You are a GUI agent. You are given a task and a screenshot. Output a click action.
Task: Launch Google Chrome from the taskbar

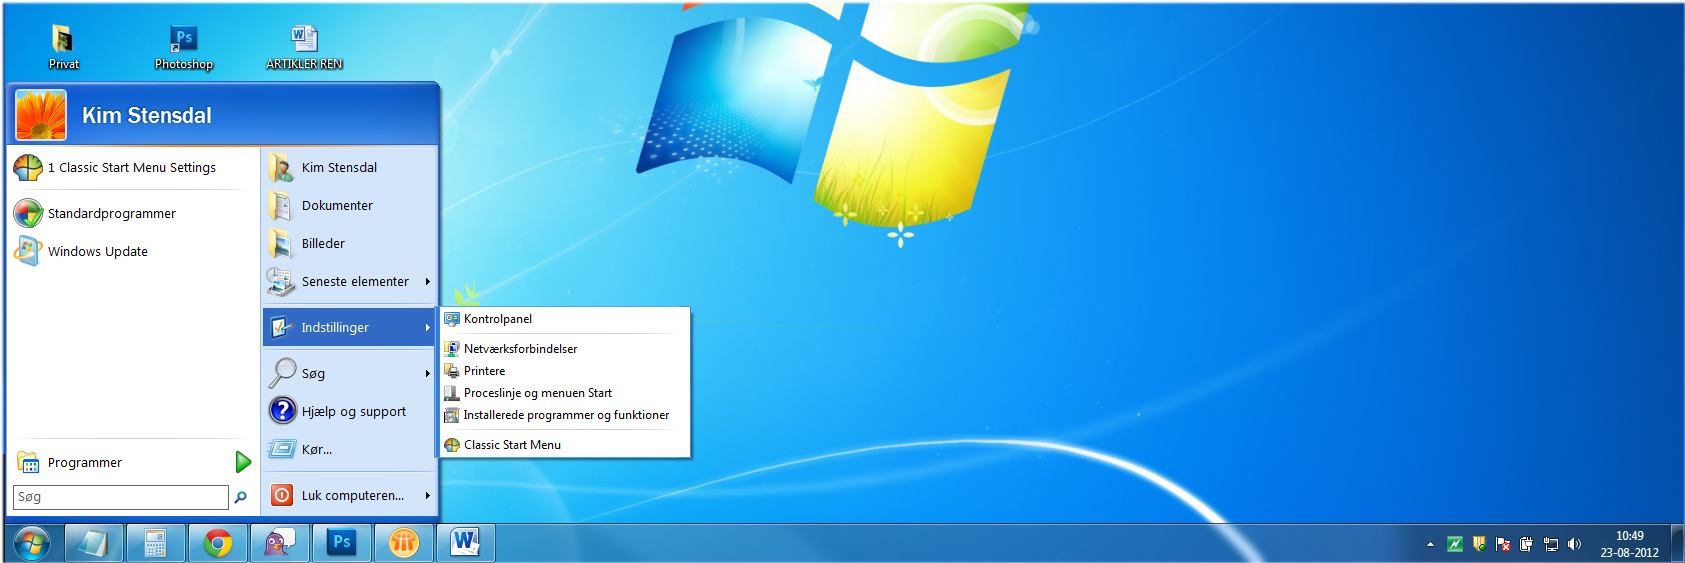218,543
